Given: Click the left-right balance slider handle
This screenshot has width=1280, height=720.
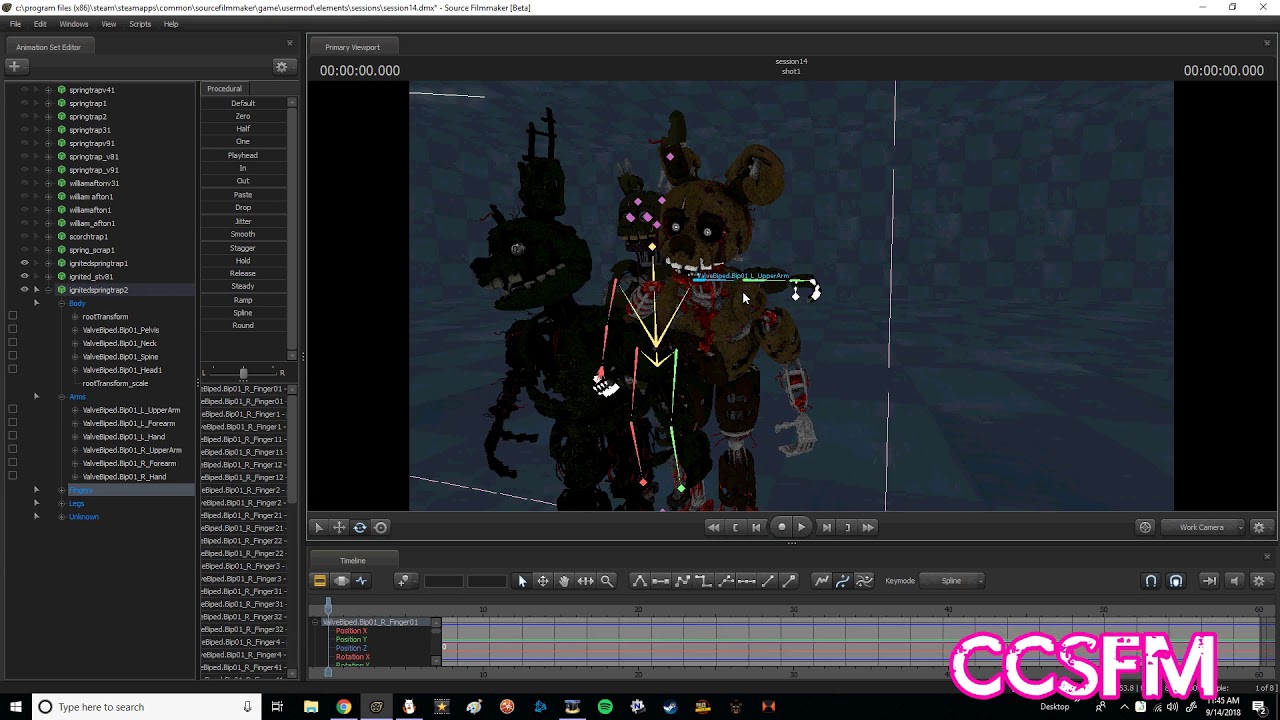Looking at the screenshot, I should [x=243, y=373].
